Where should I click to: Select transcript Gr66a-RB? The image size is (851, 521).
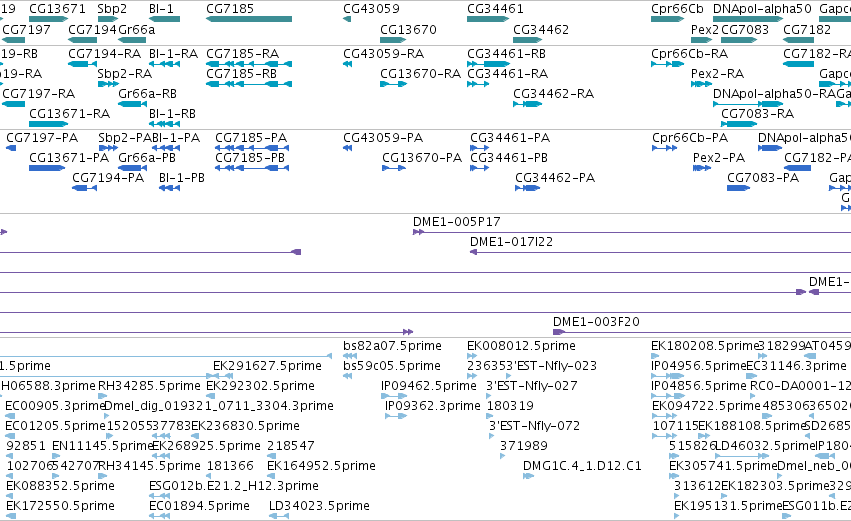click(x=132, y=104)
